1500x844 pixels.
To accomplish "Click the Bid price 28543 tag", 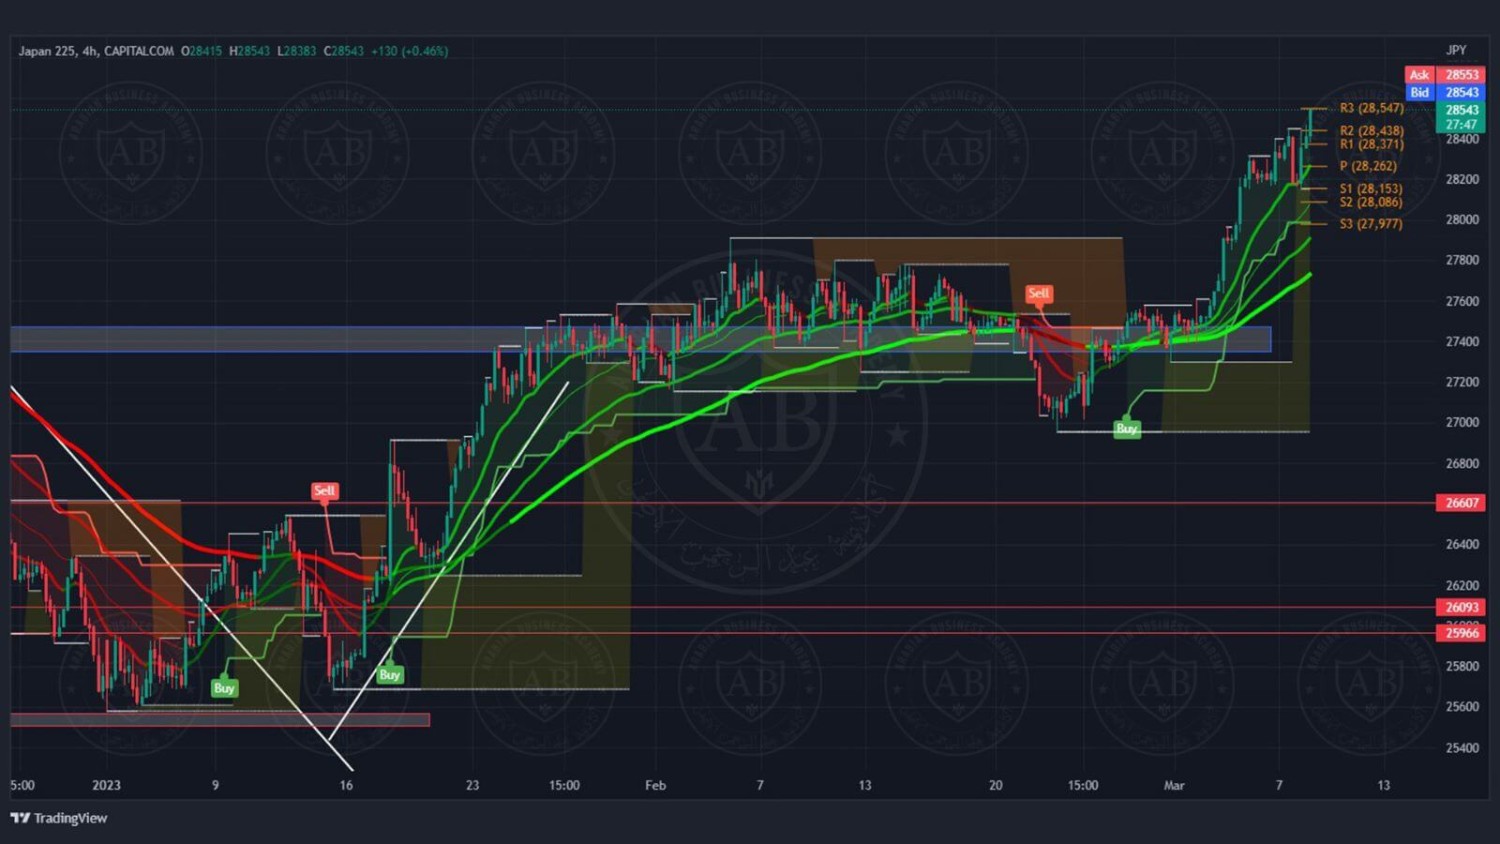I will [1462, 92].
